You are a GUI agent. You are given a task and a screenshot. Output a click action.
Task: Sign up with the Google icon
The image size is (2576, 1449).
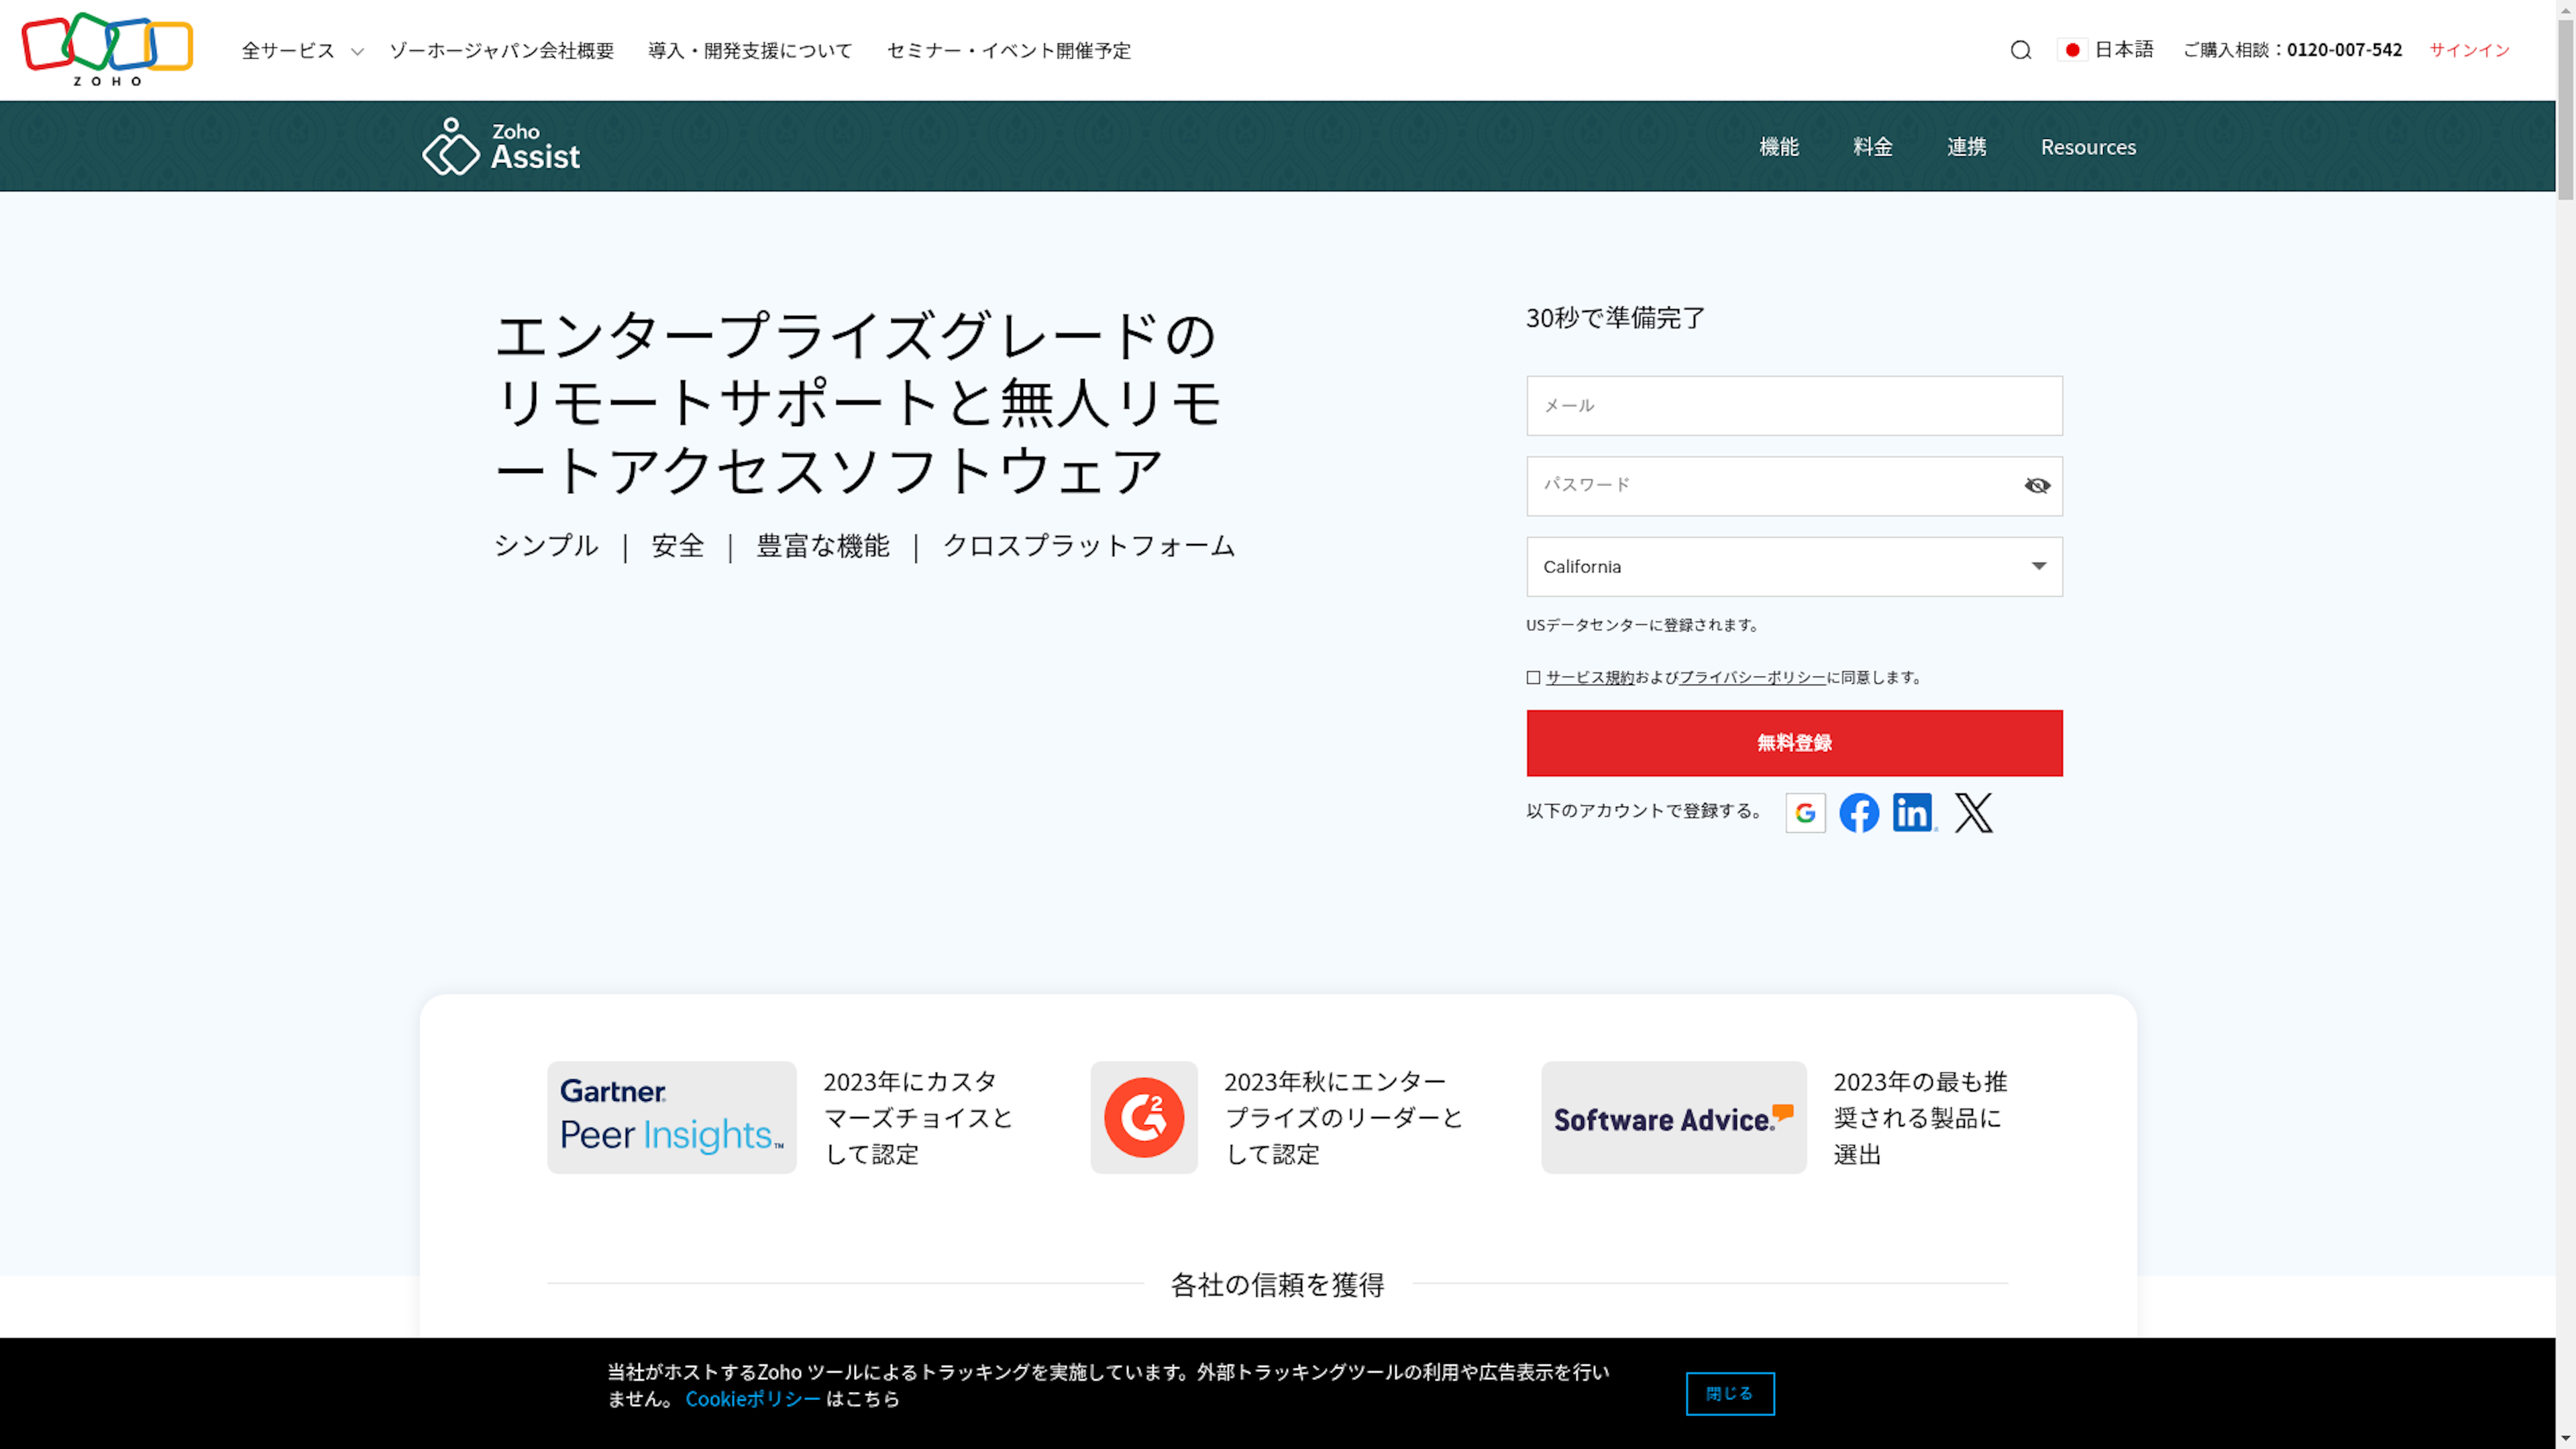(1805, 813)
